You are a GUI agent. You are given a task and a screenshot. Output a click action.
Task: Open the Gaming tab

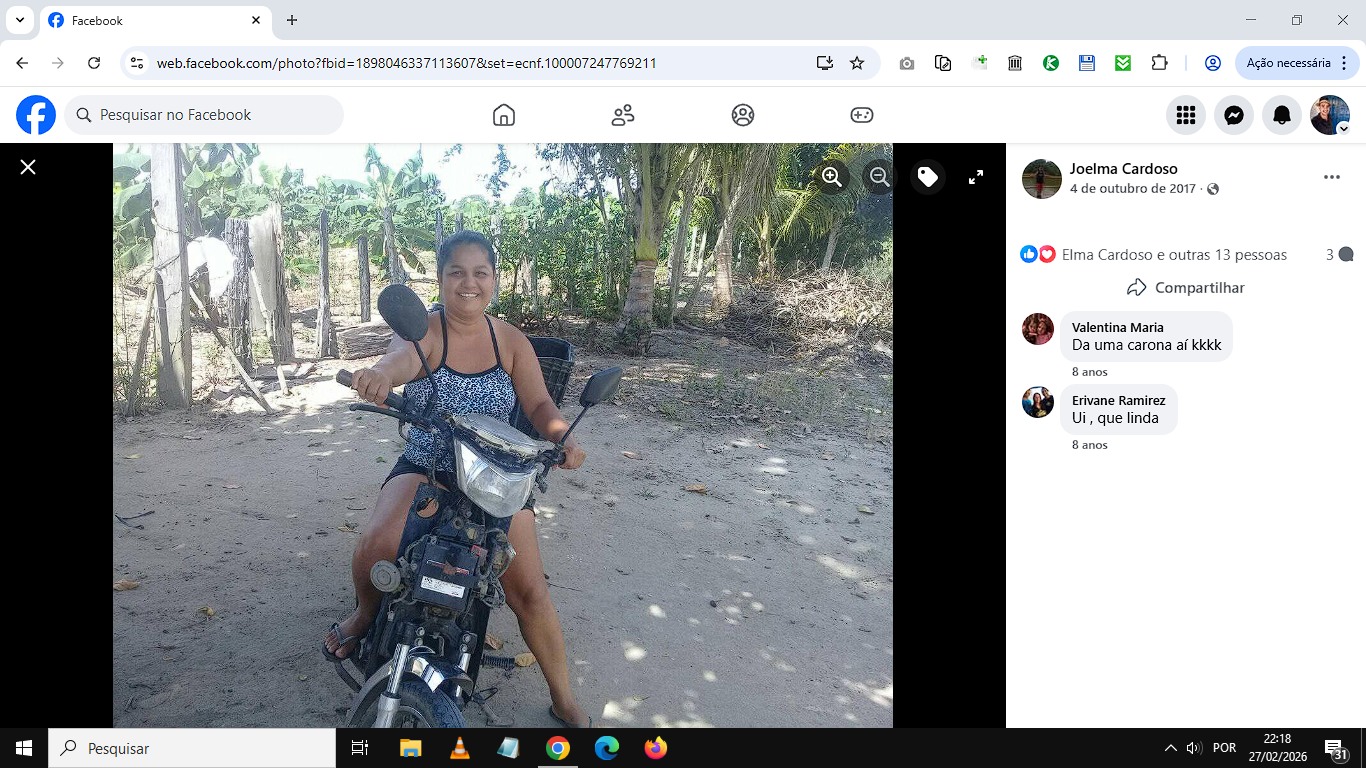862,115
